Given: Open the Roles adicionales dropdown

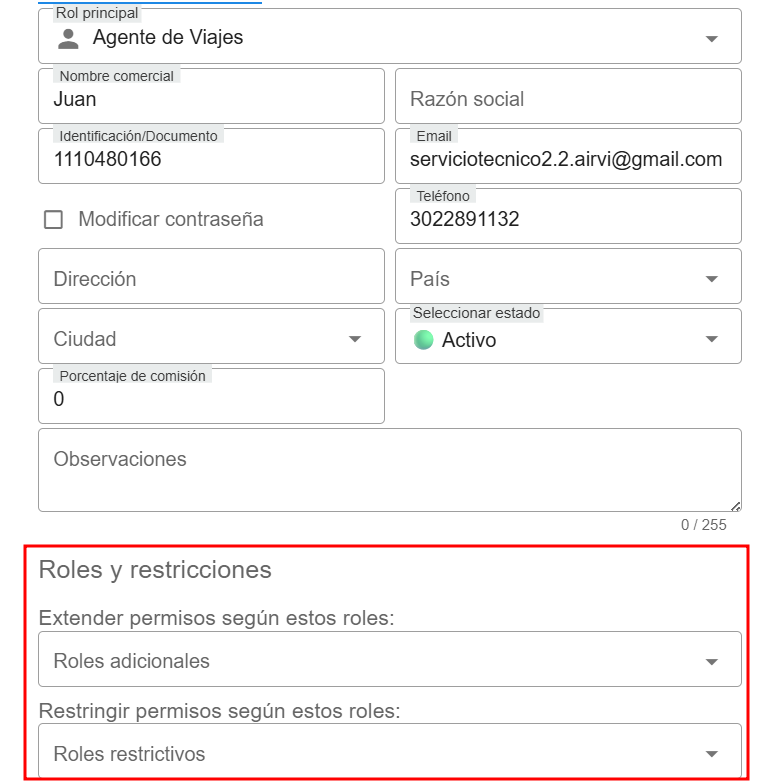Looking at the screenshot, I should point(389,661).
